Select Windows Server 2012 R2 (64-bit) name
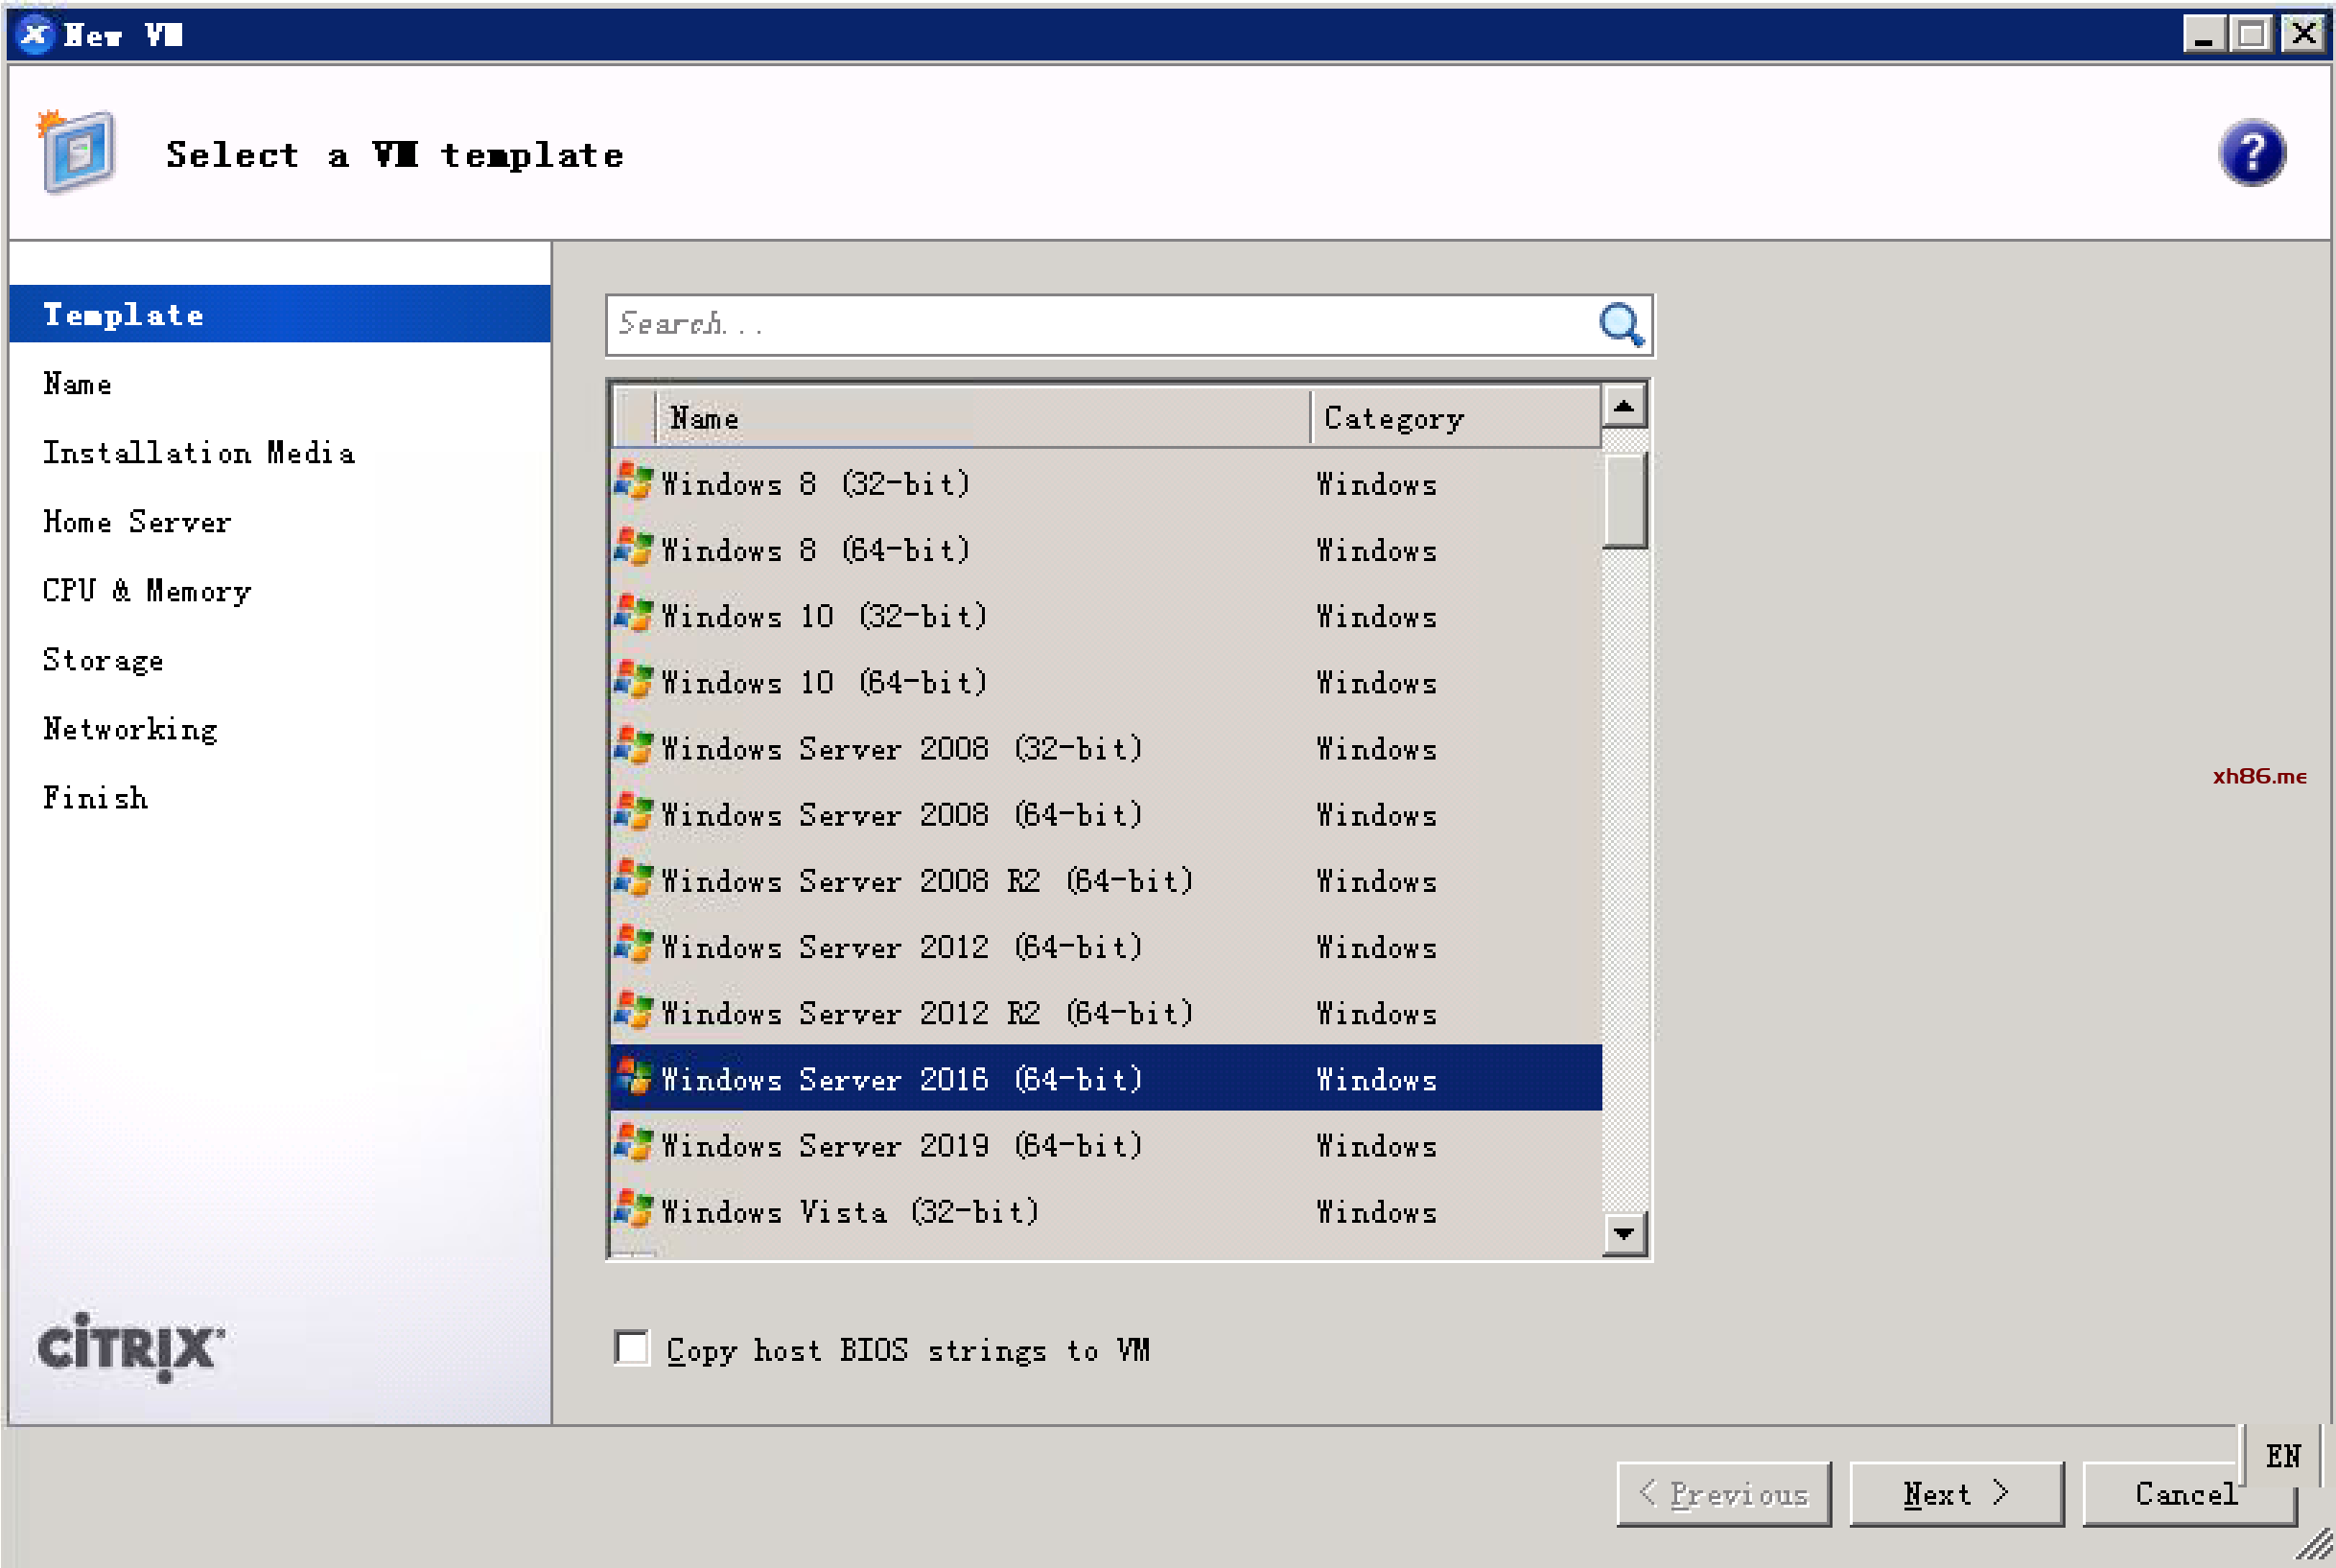The width and height of the screenshot is (2336, 1568). 927,1013
